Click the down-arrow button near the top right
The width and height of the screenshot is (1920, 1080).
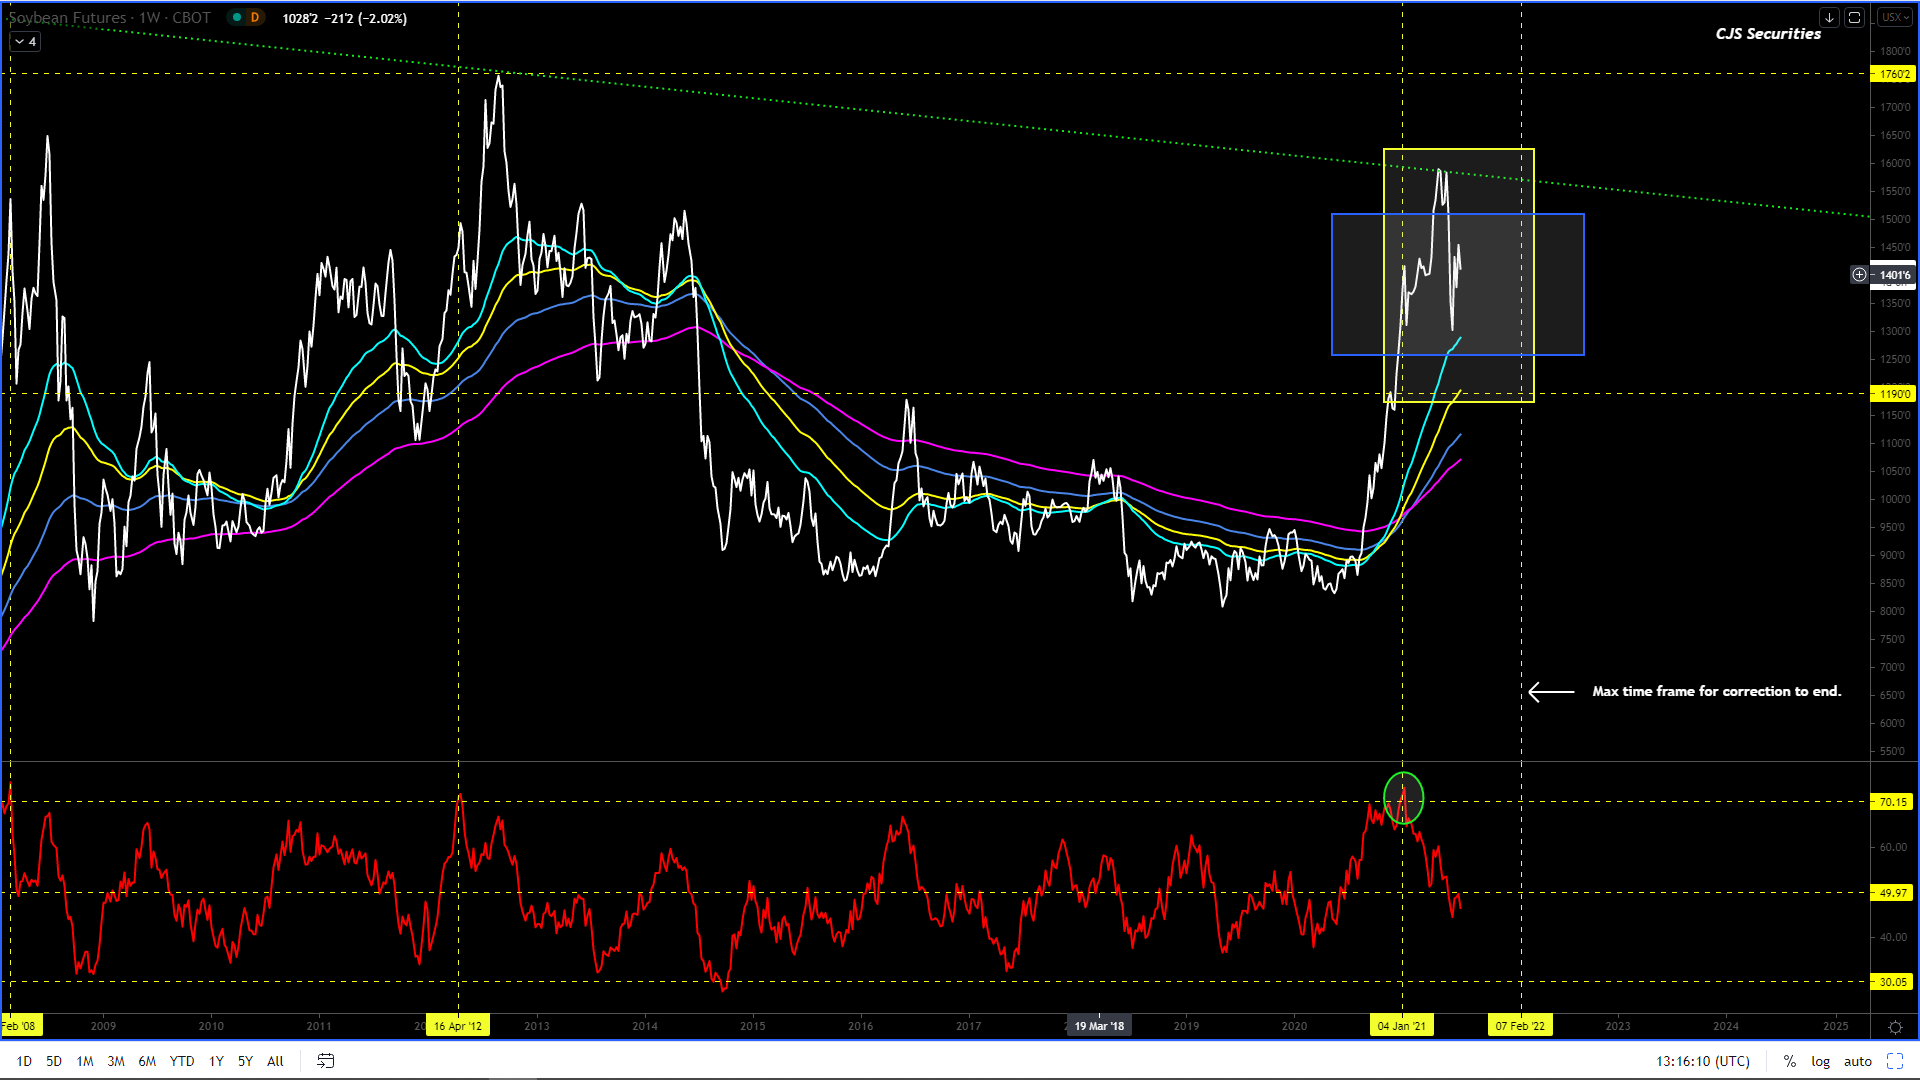(1829, 18)
